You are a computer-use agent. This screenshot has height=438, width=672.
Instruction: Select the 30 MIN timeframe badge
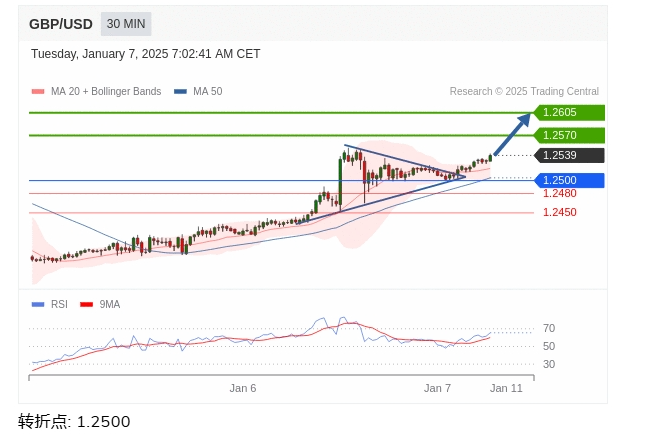pos(126,24)
